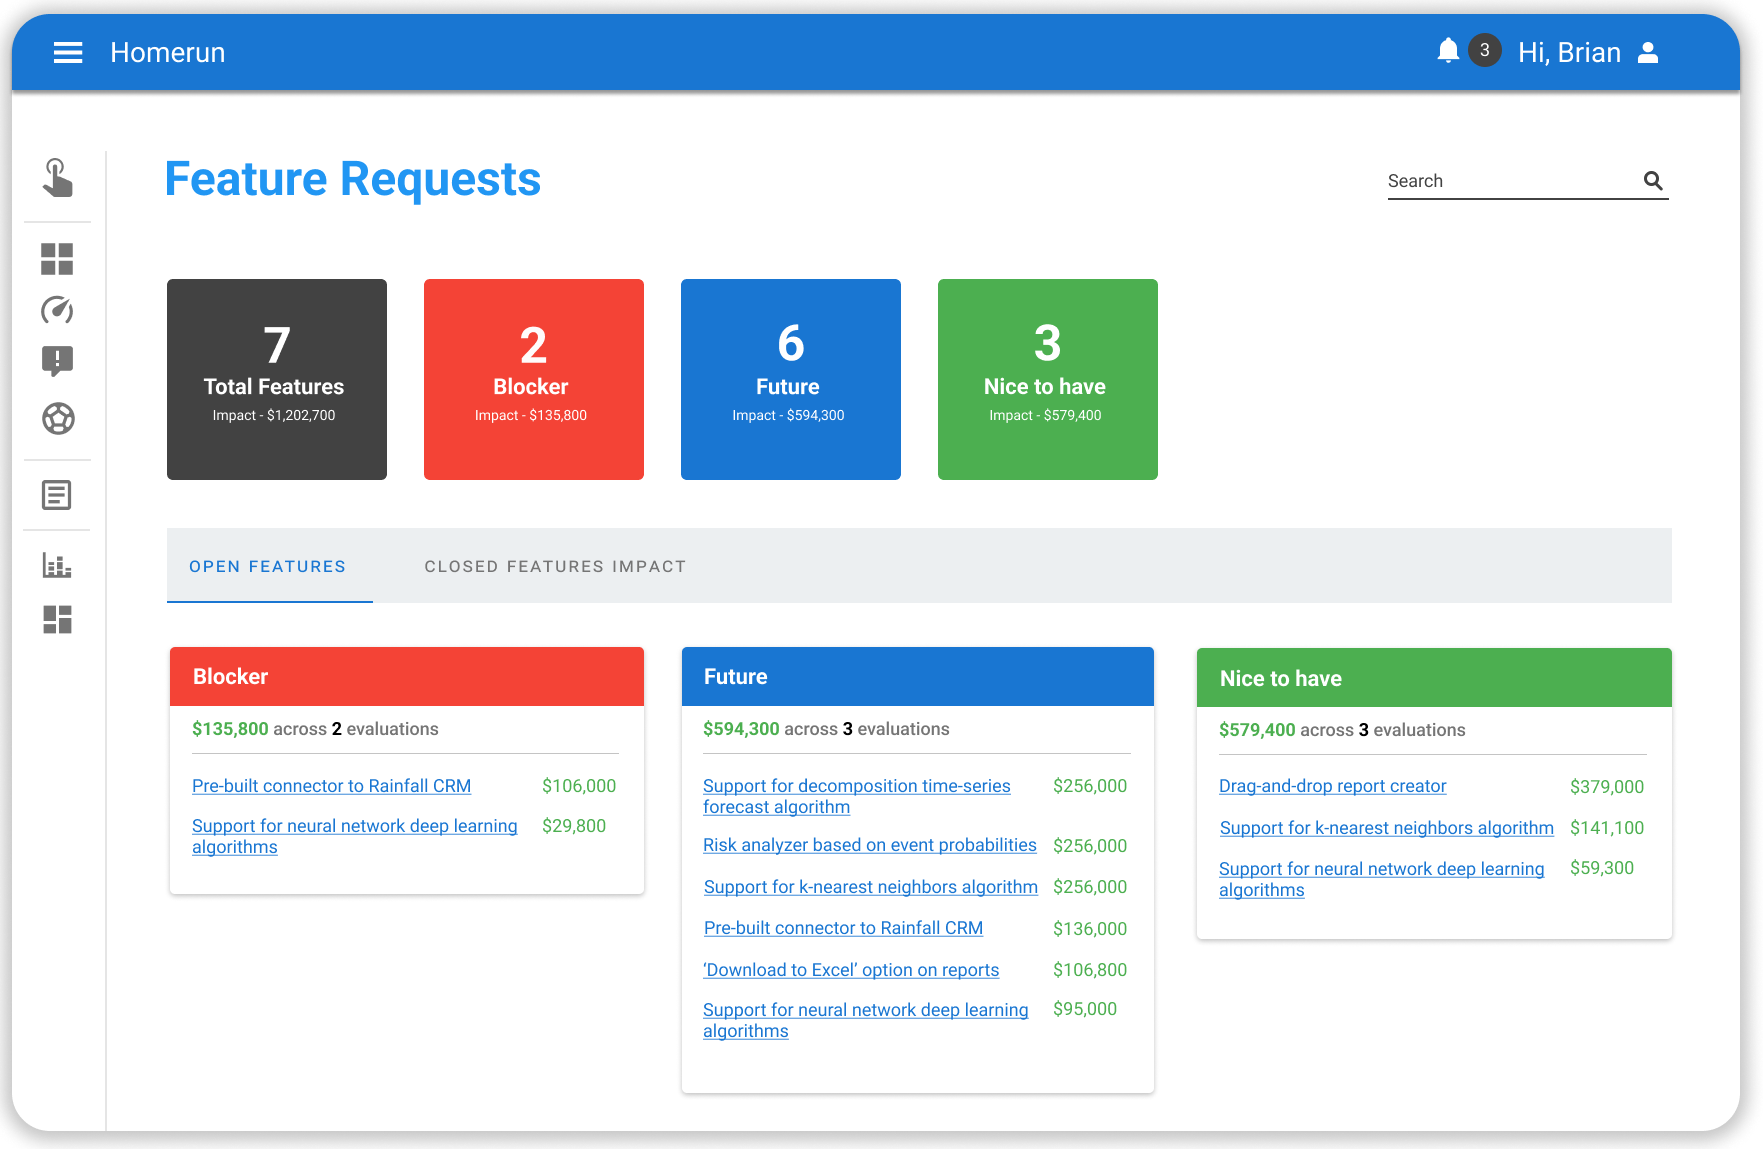
Task: Click the search magnifier icon
Action: [1653, 181]
